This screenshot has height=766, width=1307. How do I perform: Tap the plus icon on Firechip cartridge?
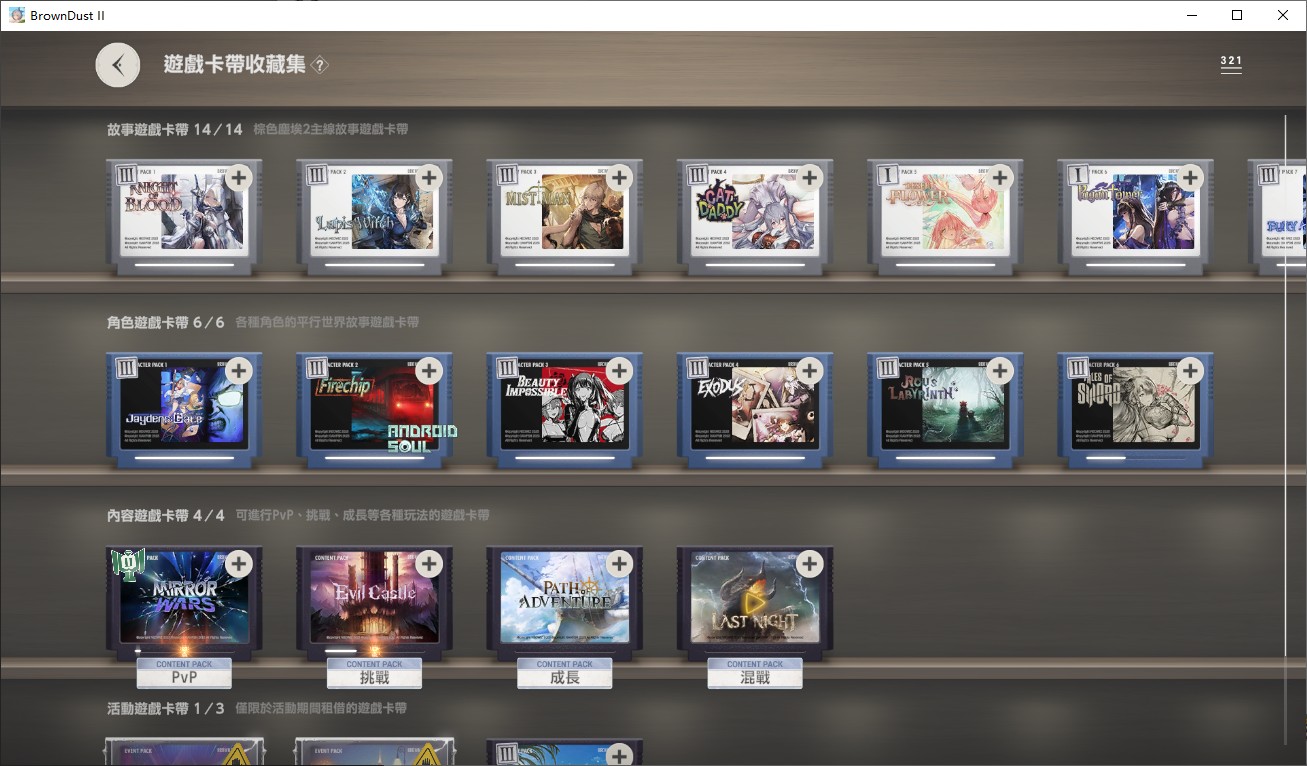click(429, 371)
